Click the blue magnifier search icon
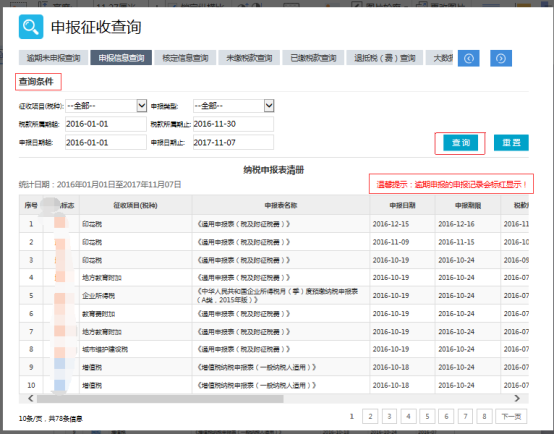The height and width of the screenshot is (434, 554). [x=31, y=27]
